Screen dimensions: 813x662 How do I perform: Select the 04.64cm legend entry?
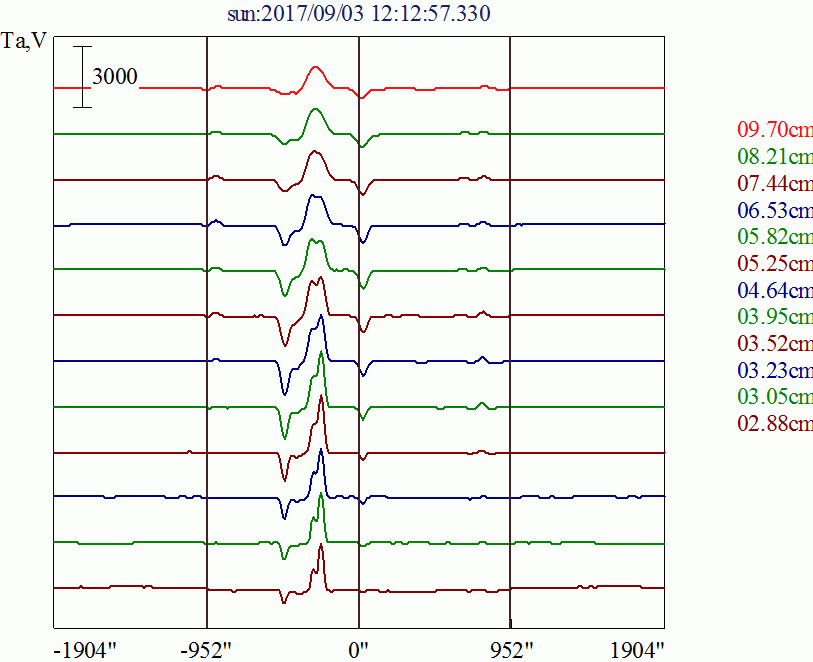[x=775, y=290]
